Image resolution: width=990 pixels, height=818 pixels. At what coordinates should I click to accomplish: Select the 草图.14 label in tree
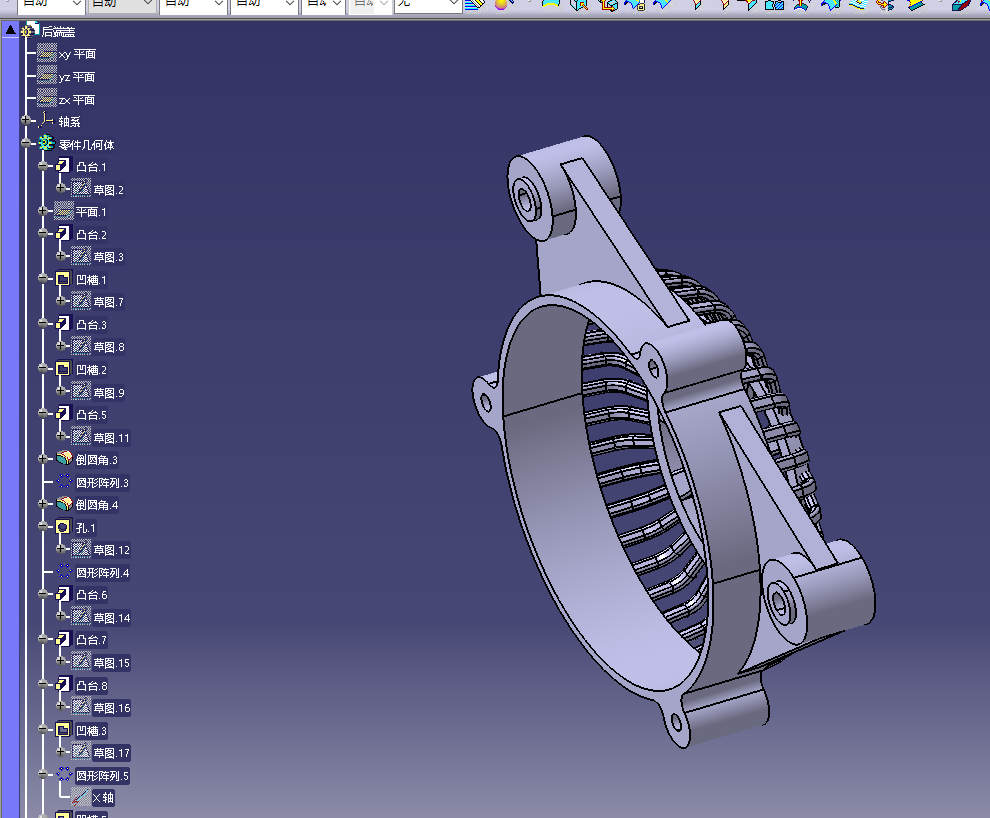112,618
